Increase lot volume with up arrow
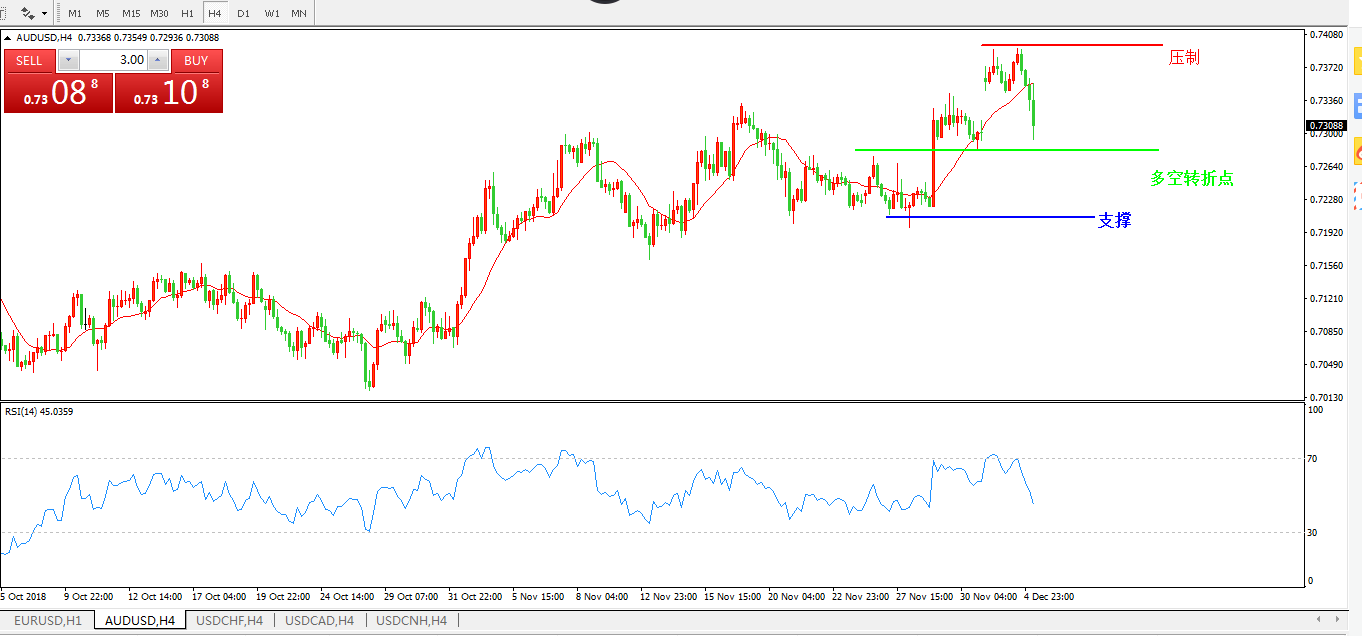Screen dimensions: 1362x636 point(157,60)
